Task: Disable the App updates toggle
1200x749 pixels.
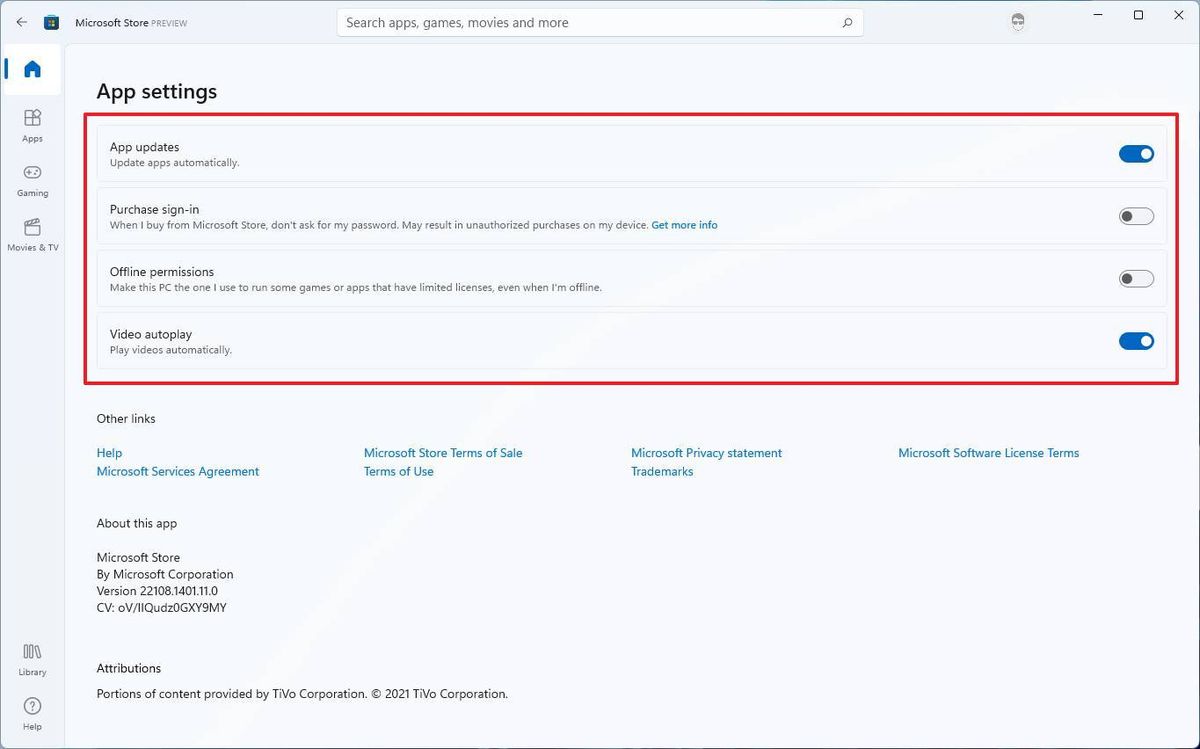Action: [1136, 154]
